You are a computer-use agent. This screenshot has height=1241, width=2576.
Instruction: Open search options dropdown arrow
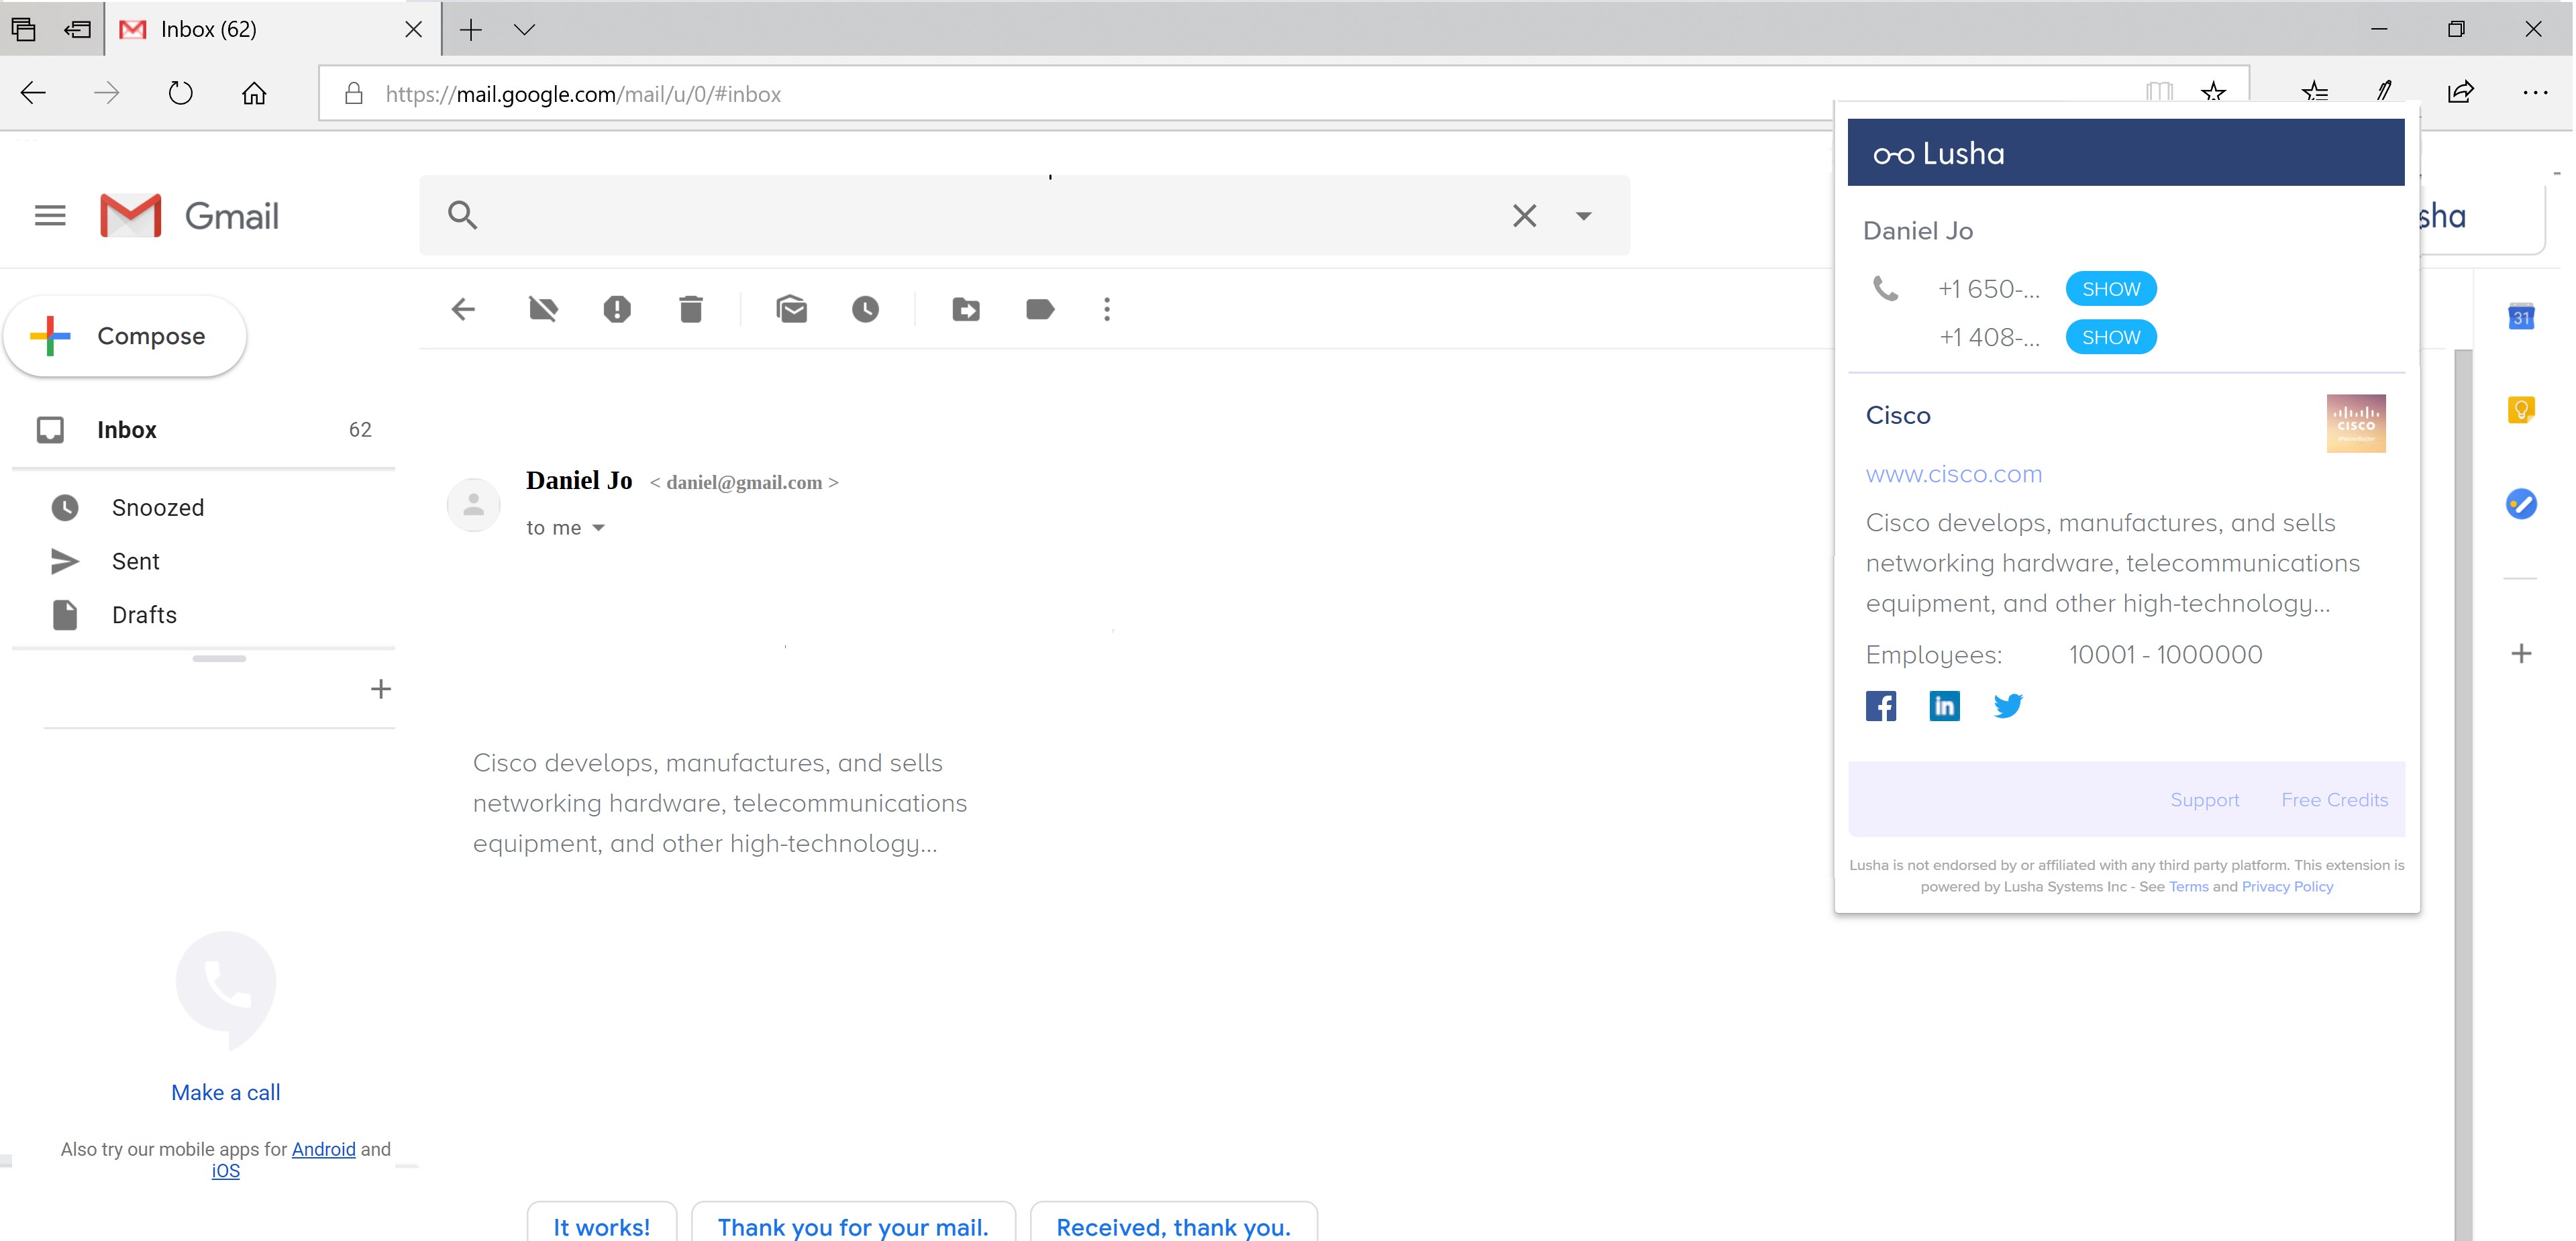[1583, 216]
